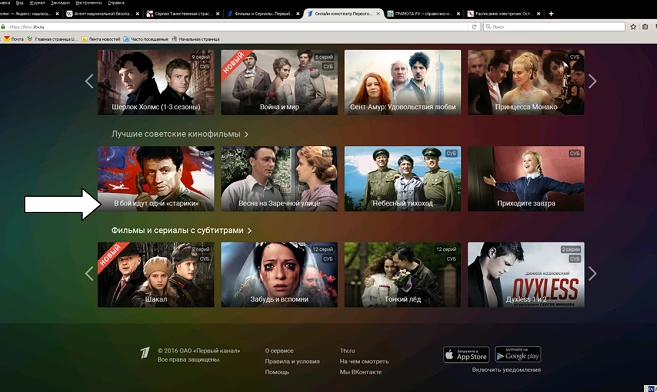The image size is (657, 392).
Task: Open the Война и мир series thumbnail
Action: pyautogui.click(x=279, y=82)
